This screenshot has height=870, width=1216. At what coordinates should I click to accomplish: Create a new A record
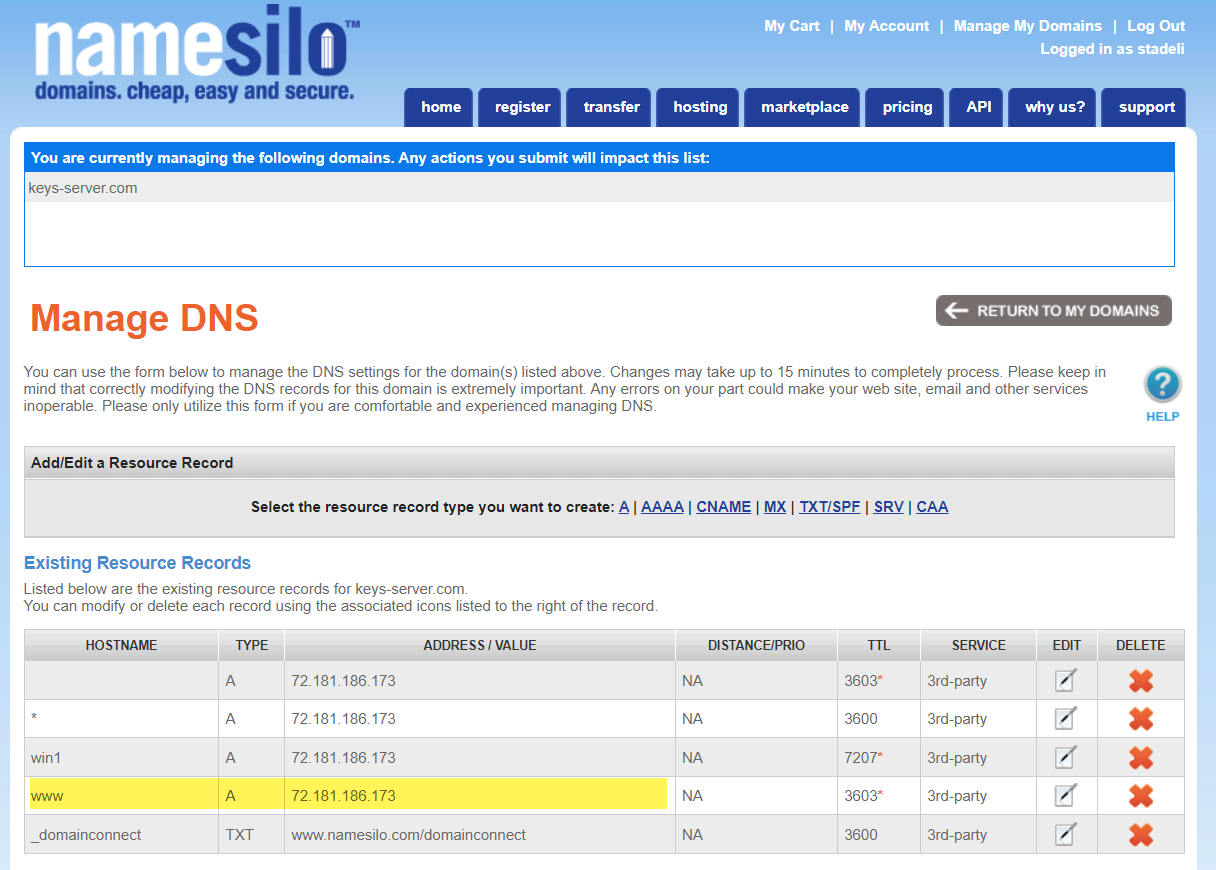(x=624, y=507)
